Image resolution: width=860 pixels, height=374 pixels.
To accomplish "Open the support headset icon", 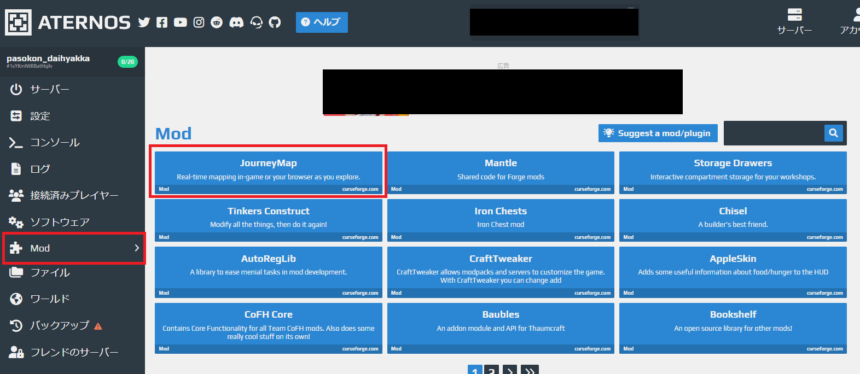I will coord(257,22).
